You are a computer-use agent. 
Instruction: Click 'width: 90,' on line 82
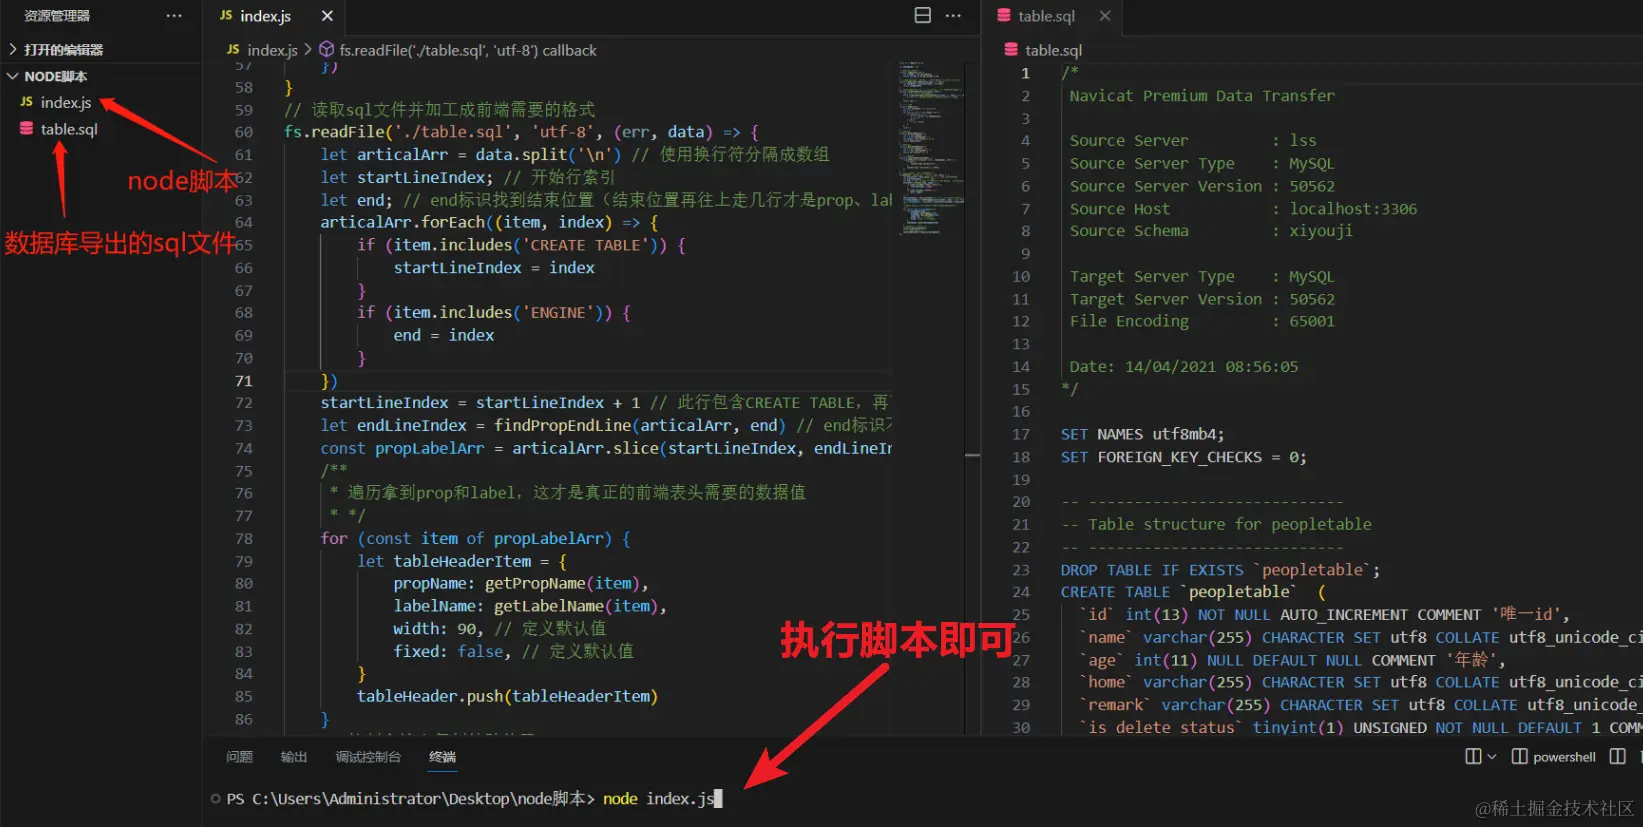pos(438,629)
